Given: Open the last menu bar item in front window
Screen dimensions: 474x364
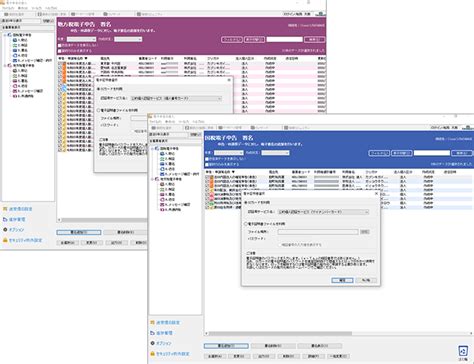Looking at the screenshot, I should 199,122.
